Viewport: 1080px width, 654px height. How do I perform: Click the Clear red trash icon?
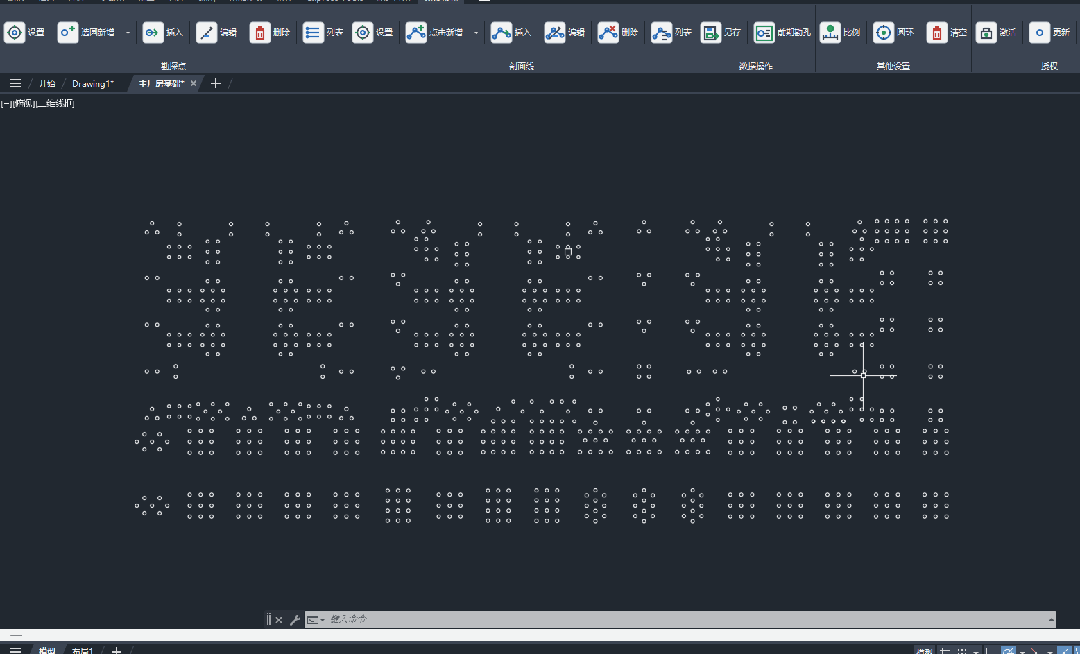pyautogui.click(x=937, y=32)
